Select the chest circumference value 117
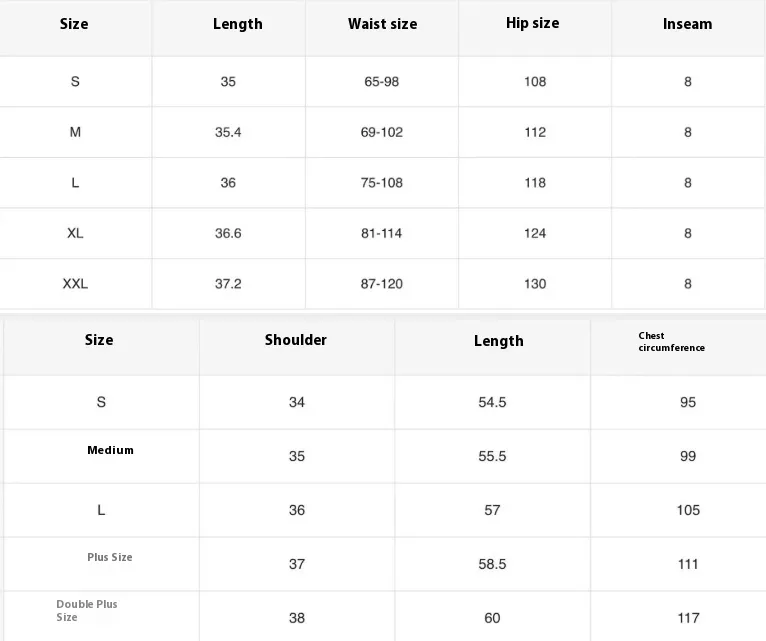766x641 pixels. coord(688,618)
